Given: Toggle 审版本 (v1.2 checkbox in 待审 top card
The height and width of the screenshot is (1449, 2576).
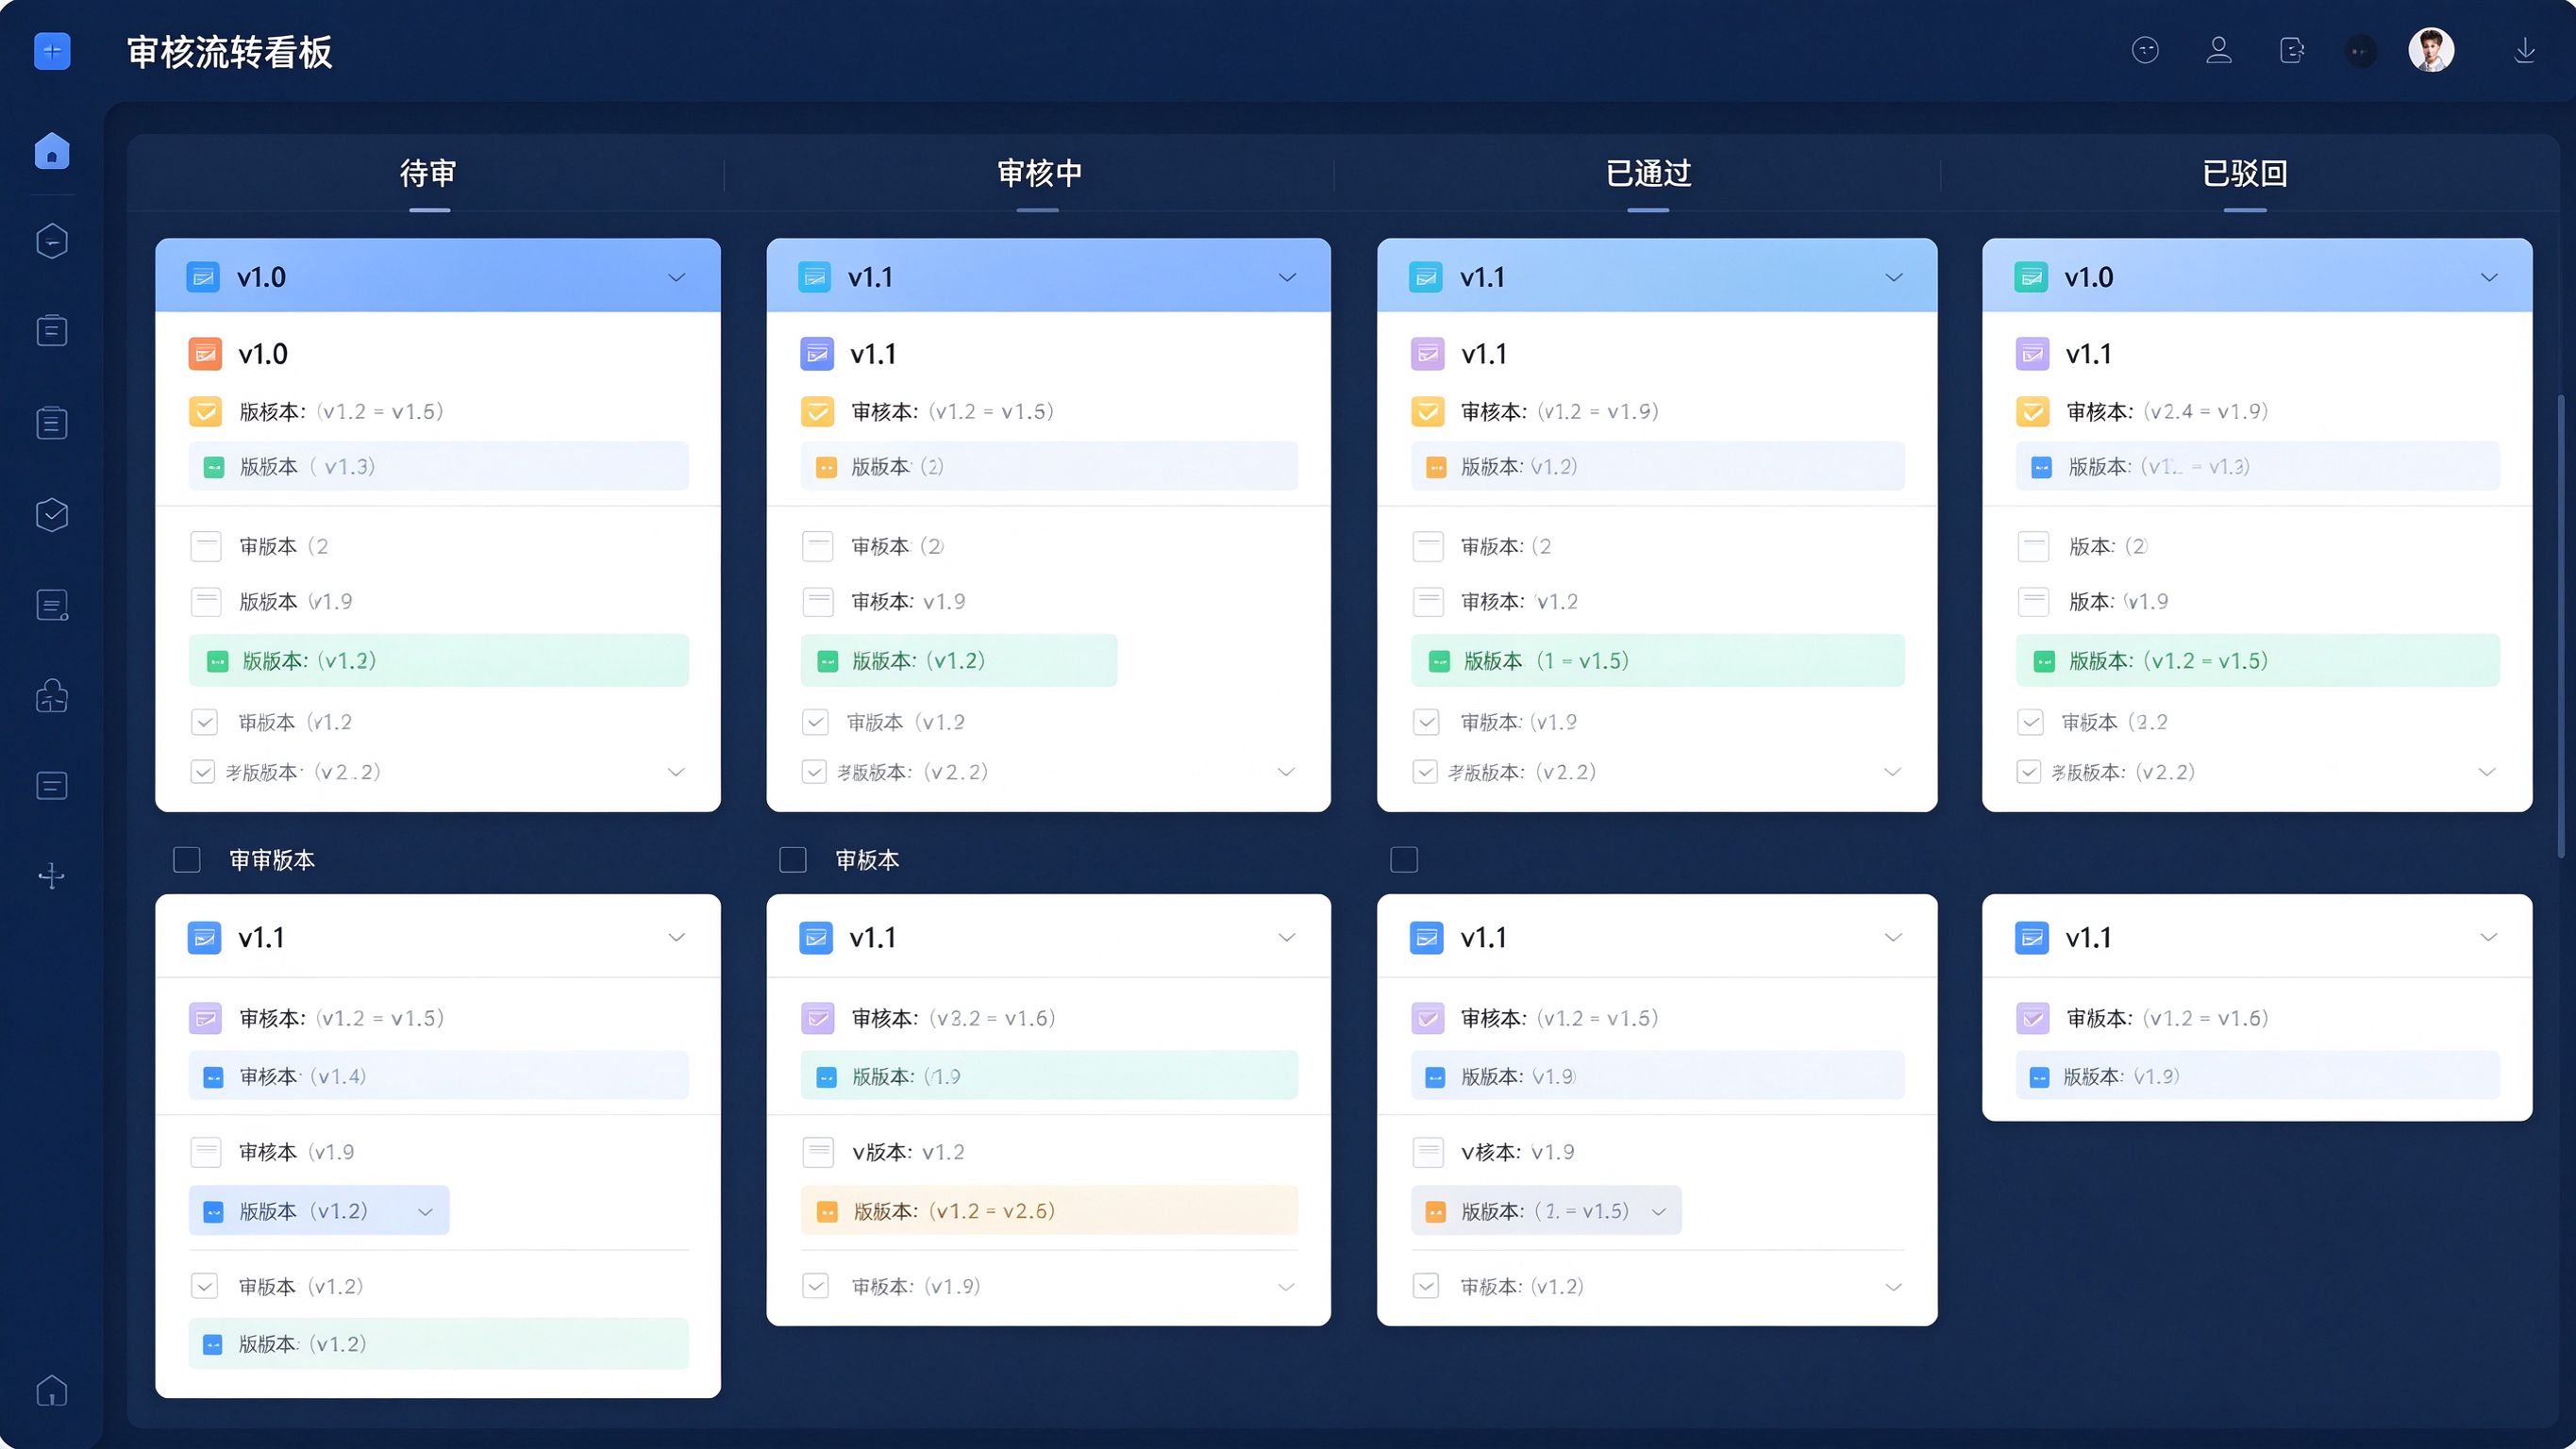Looking at the screenshot, I should (204, 722).
